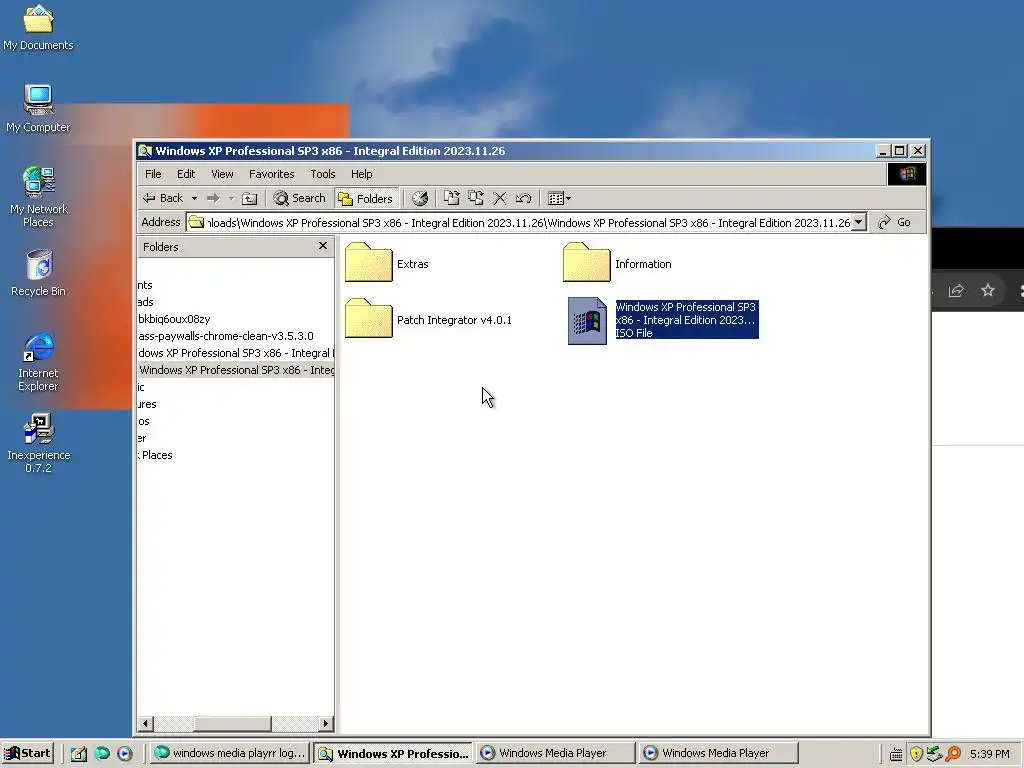Image resolution: width=1024 pixels, height=768 pixels.
Task: Click the orange magnifier tray icon
Action: [x=953, y=754]
